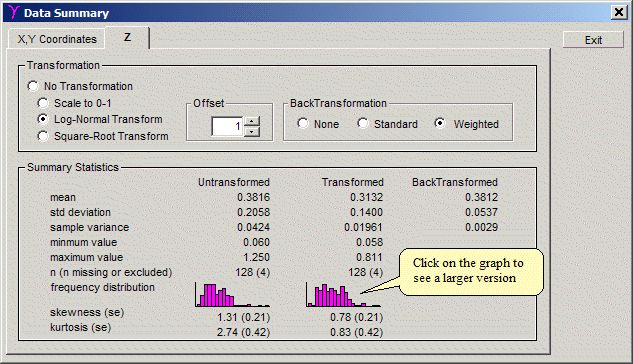Click Transformed maximum value 0.811
This screenshot has height=364, width=633.
point(369,257)
